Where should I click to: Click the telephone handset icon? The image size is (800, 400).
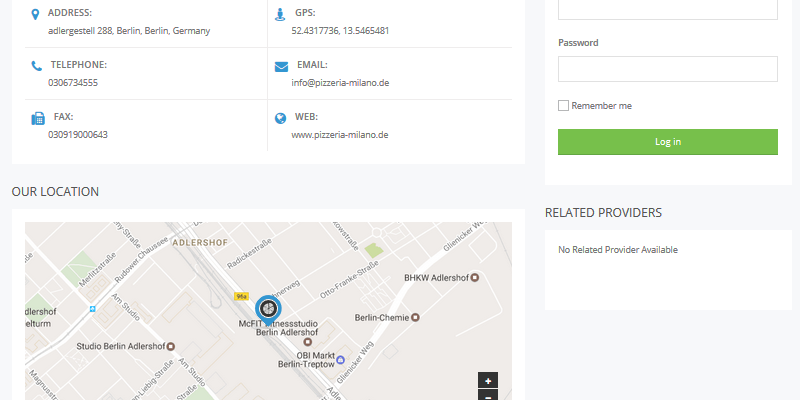pyautogui.click(x=37, y=66)
